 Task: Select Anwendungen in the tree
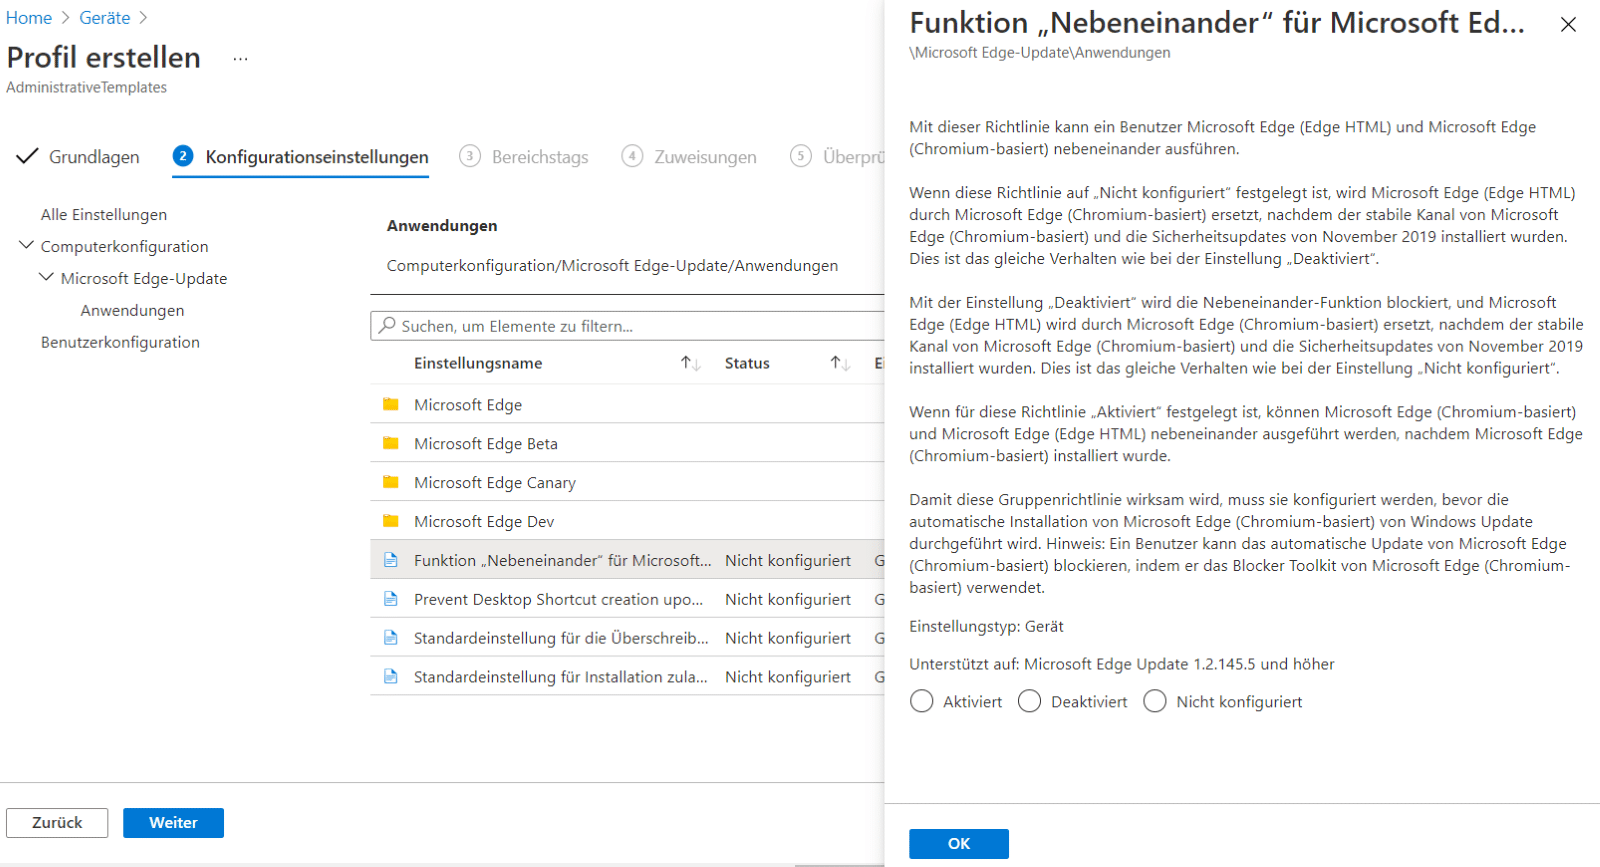[132, 310]
